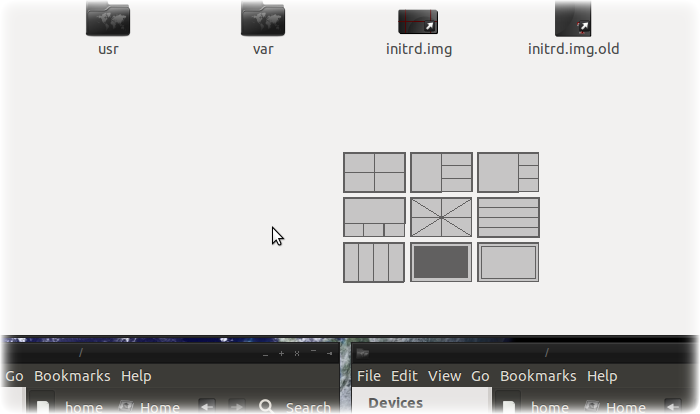700x414 pixels.
Task: Select the initrd.img link file
Action: click(x=419, y=32)
